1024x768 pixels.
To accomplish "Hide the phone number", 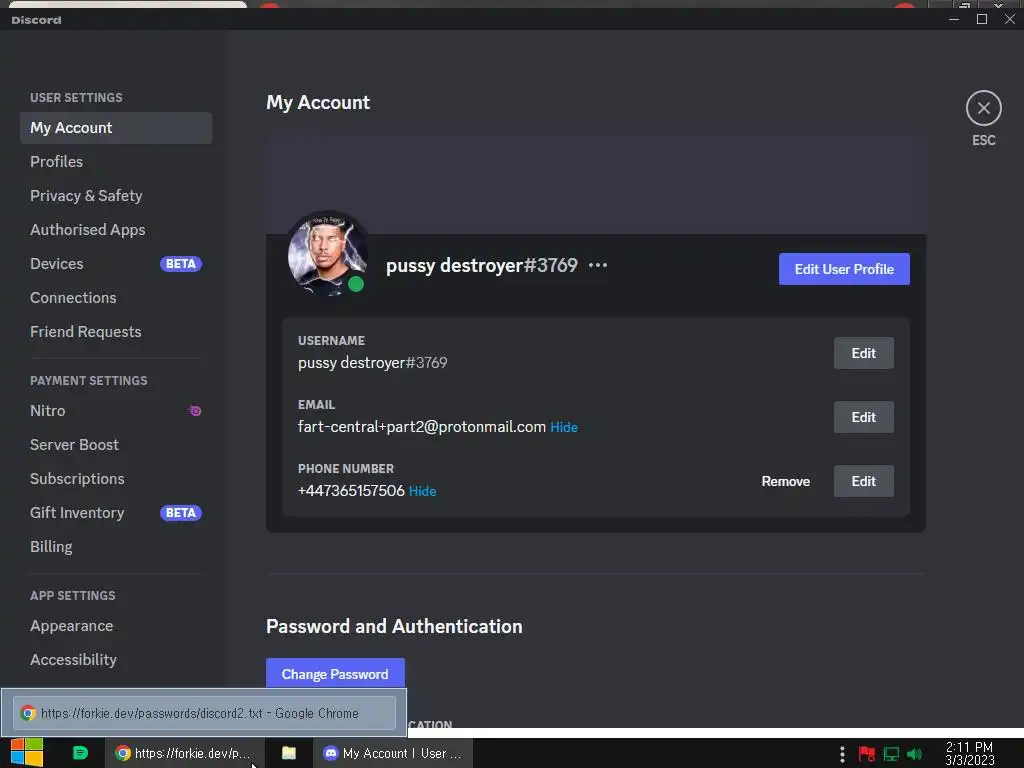I will [x=423, y=491].
